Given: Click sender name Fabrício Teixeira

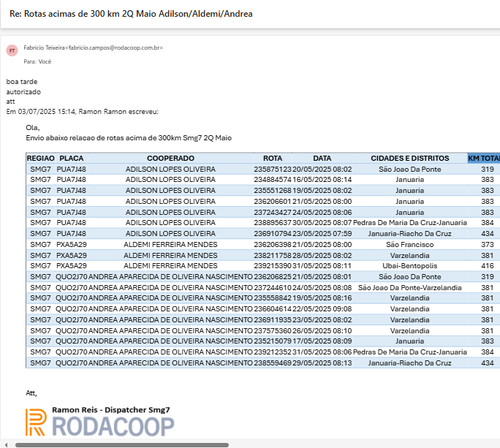Looking at the screenshot, I should tap(44, 48).
